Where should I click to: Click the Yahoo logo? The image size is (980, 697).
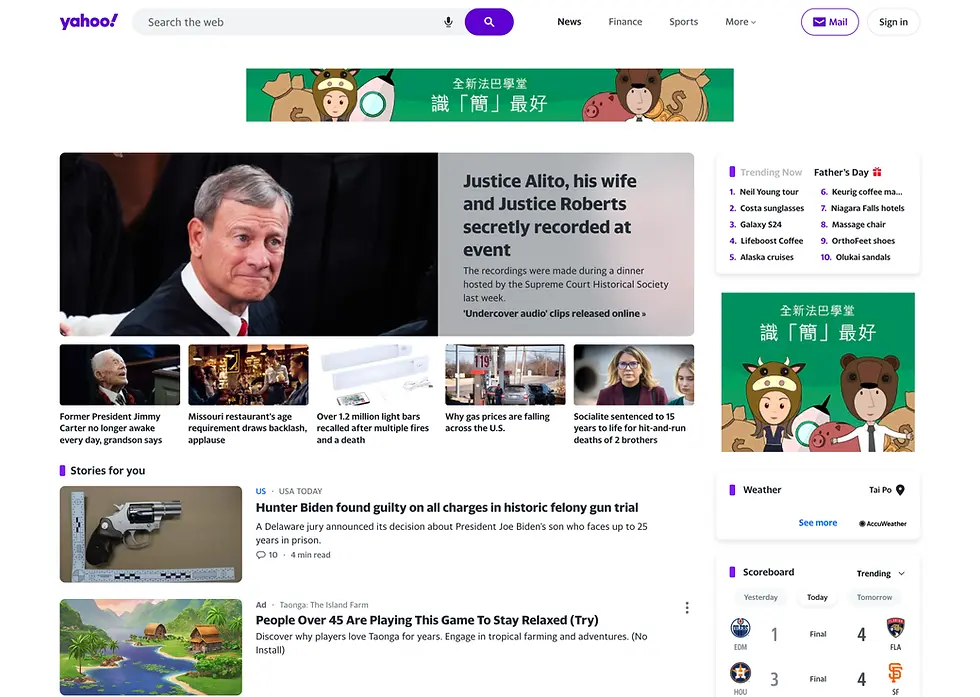coord(89,21)
